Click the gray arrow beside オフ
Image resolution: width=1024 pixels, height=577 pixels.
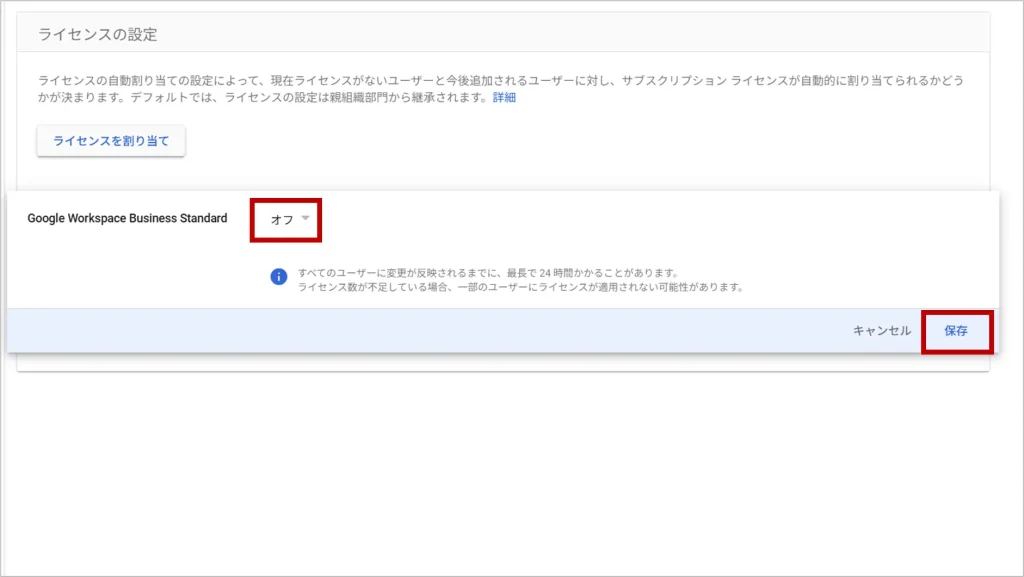pyautogui.click(x=306, y=219)
